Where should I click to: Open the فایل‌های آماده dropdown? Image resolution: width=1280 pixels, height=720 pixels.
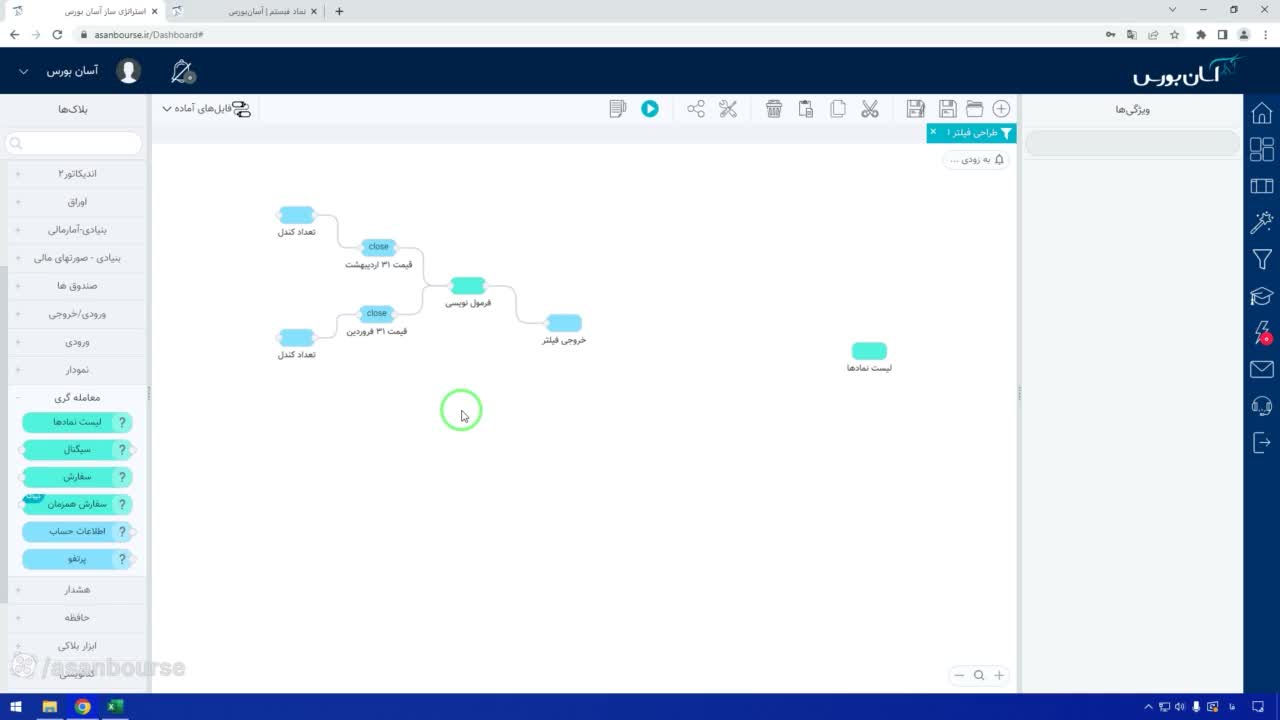tap(206, 109)
